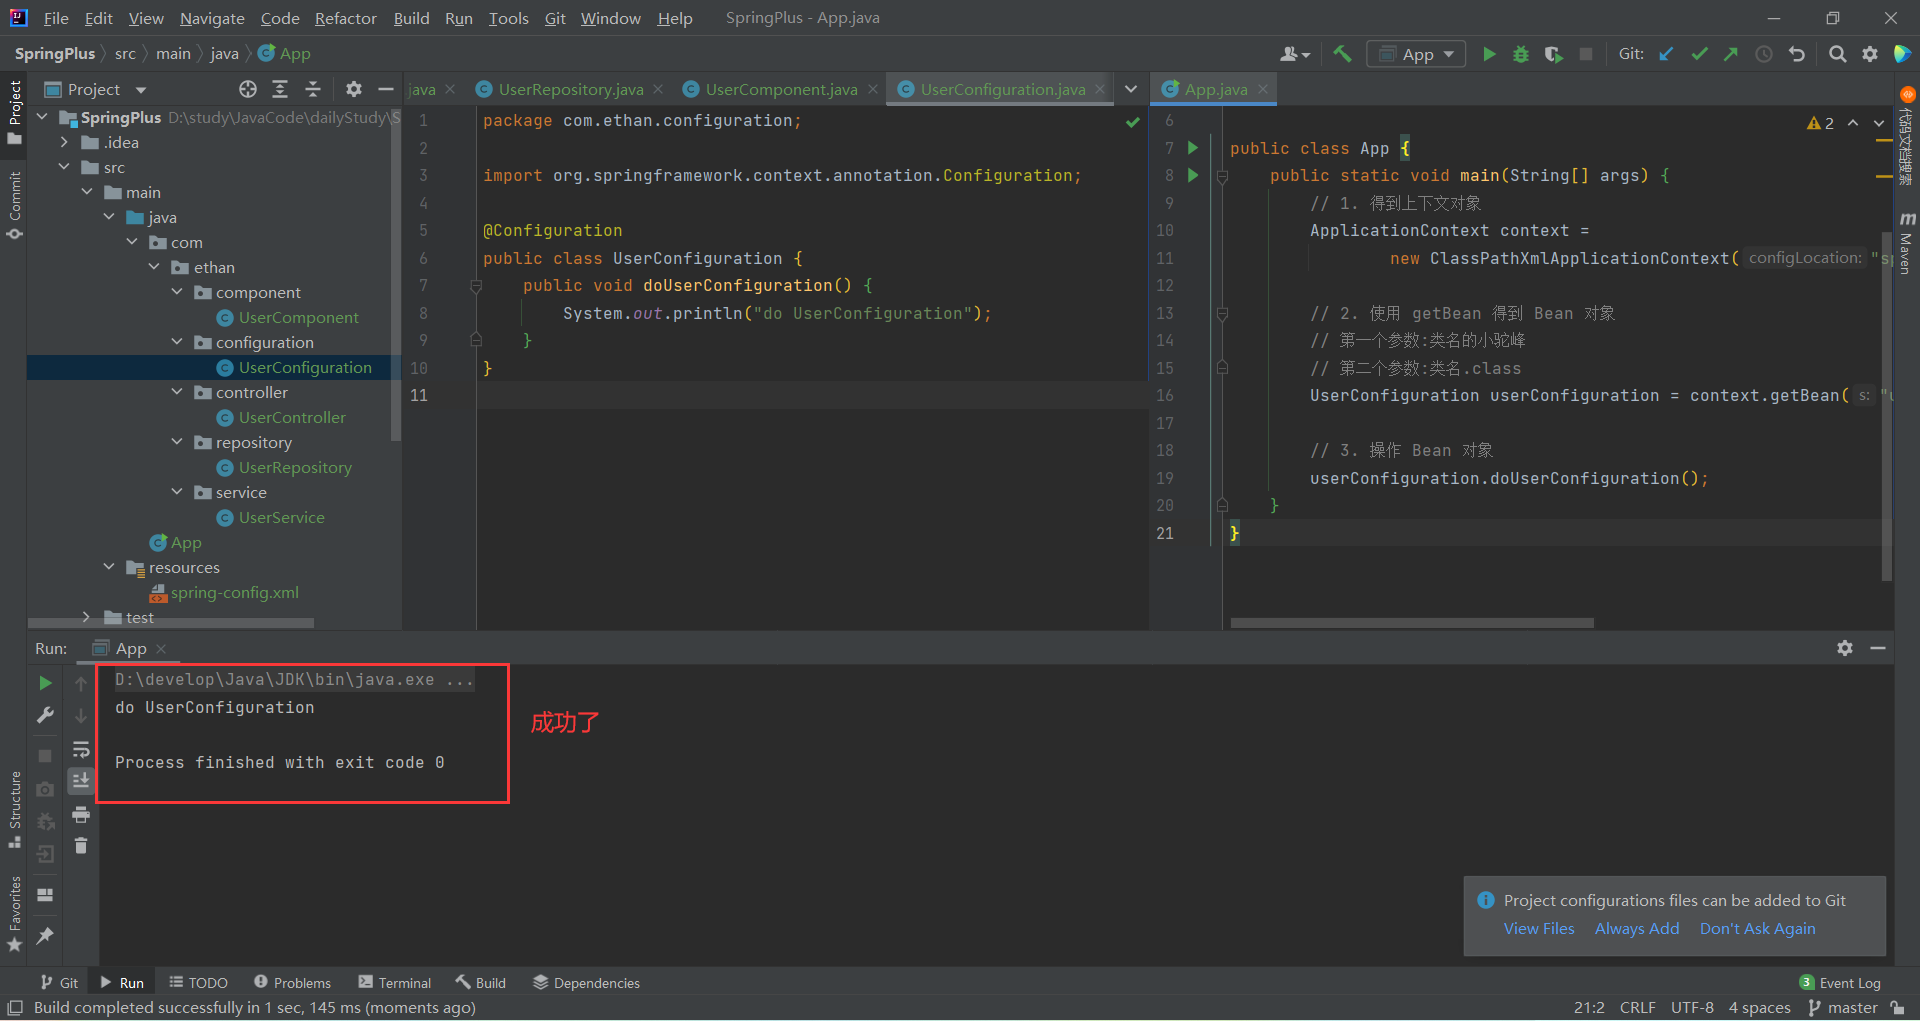This screenshot has height=1021, width=1920.
Task: Click master branch in status bar
Action: click(x=1844, y=1008)
